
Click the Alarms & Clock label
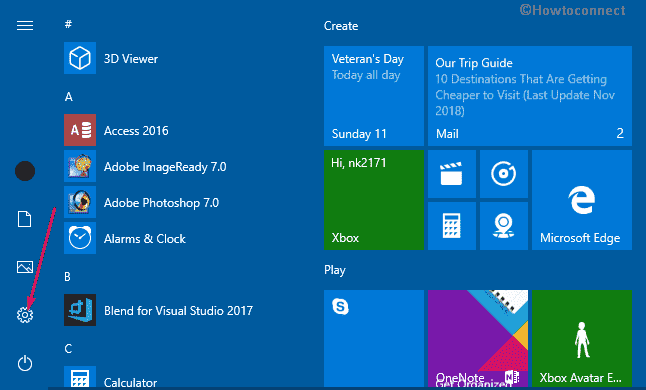pyautogui.click(x=145, y=239)
